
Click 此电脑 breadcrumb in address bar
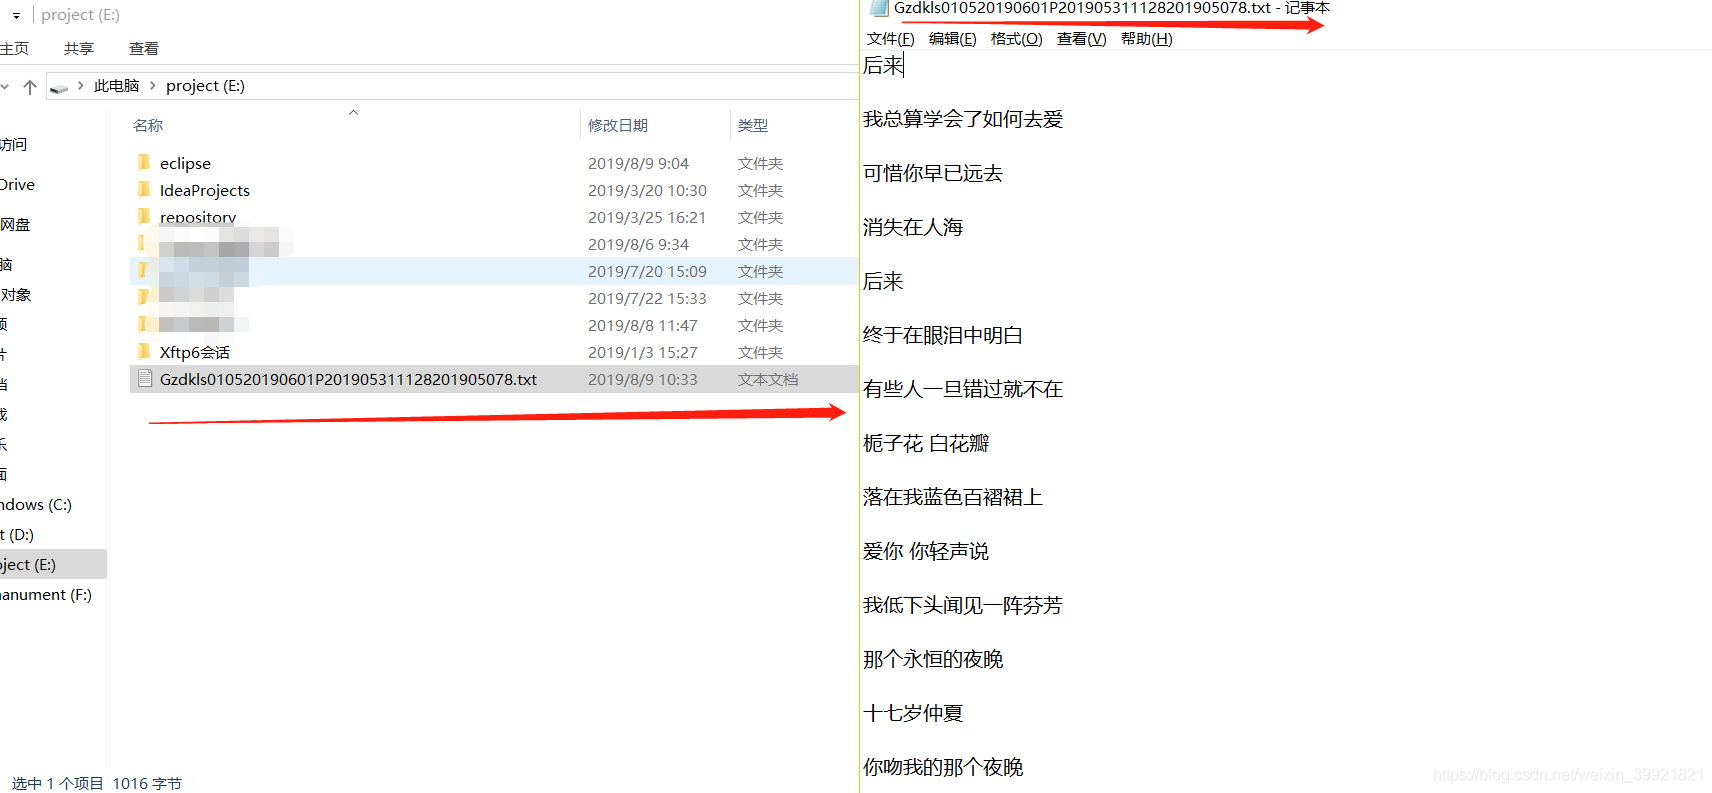pyautogui.click(x=116, y=86)
